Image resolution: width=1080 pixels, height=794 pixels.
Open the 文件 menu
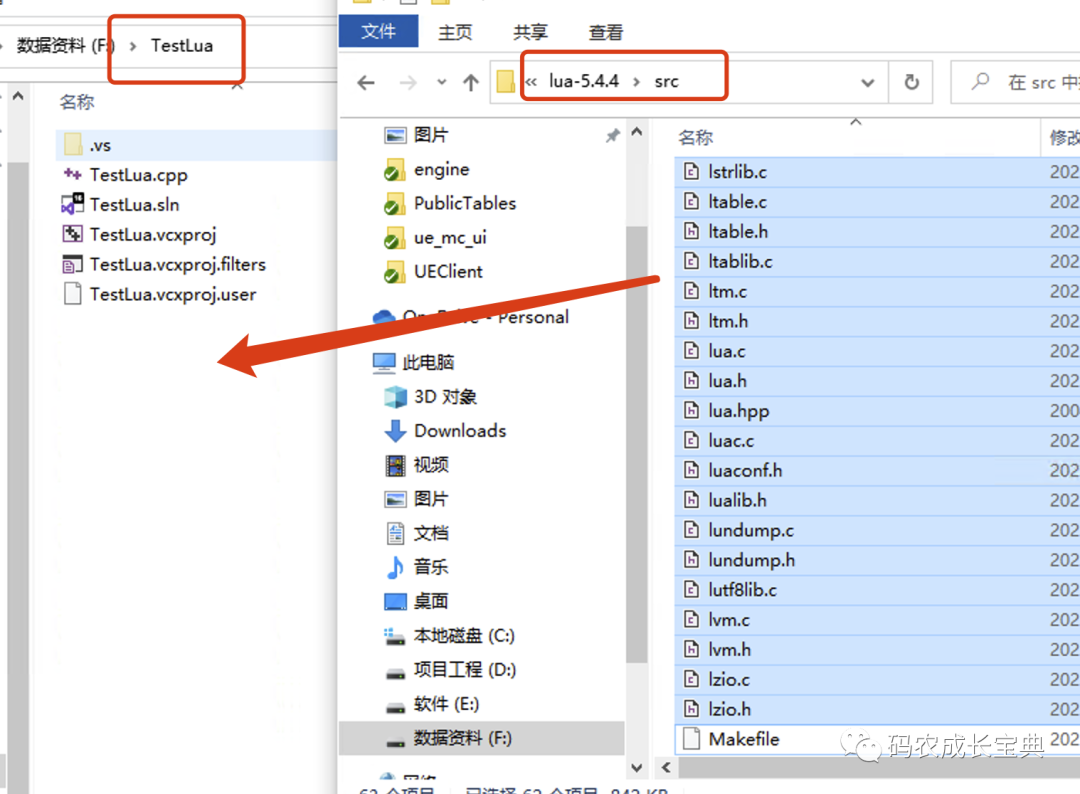pyautogui.click(x=379, y=31)
